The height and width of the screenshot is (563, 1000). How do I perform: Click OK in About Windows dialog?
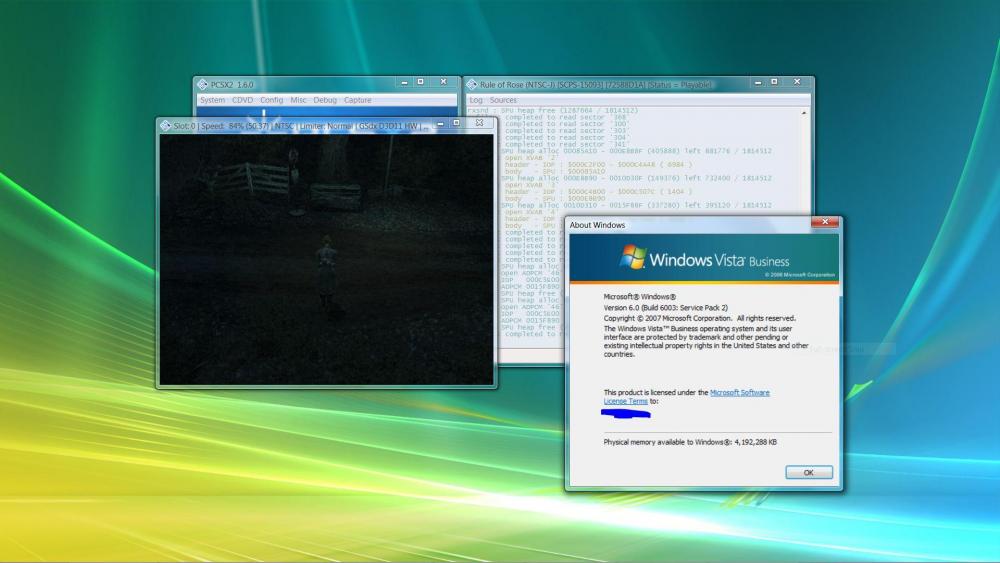tap(809, 472)
